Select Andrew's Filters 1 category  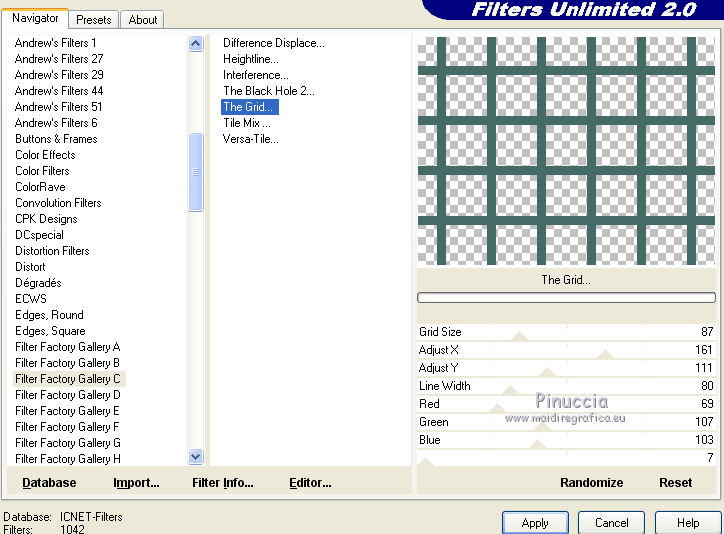tap(55, 43)
